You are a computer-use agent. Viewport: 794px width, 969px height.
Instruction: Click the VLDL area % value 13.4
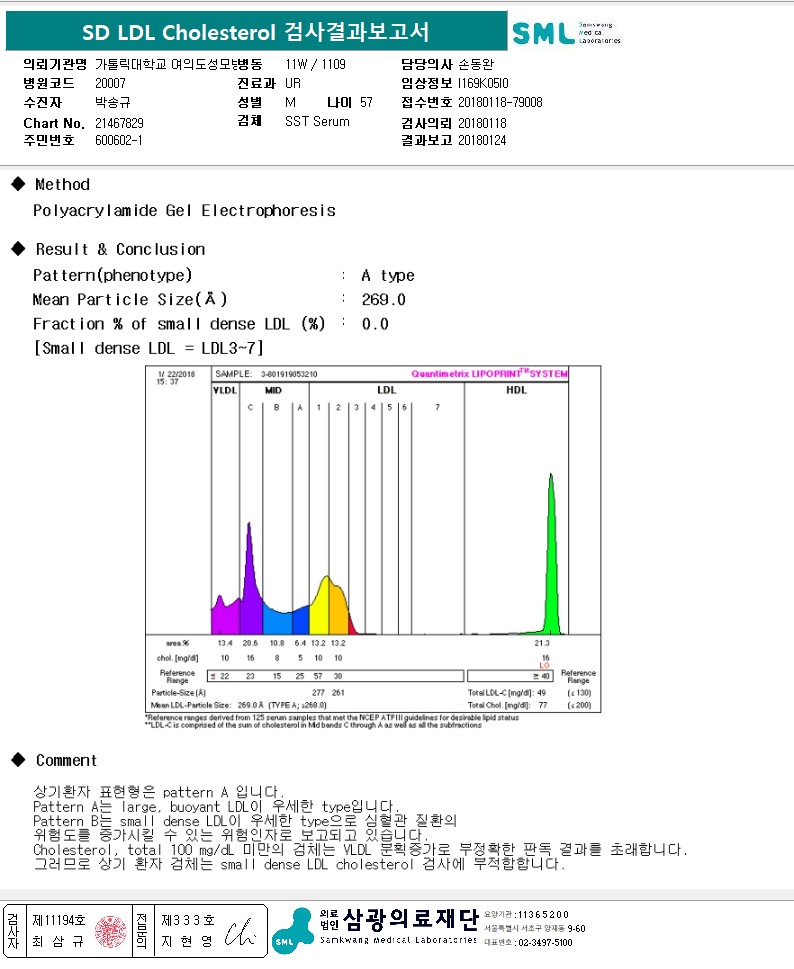[x=225, y=643]
